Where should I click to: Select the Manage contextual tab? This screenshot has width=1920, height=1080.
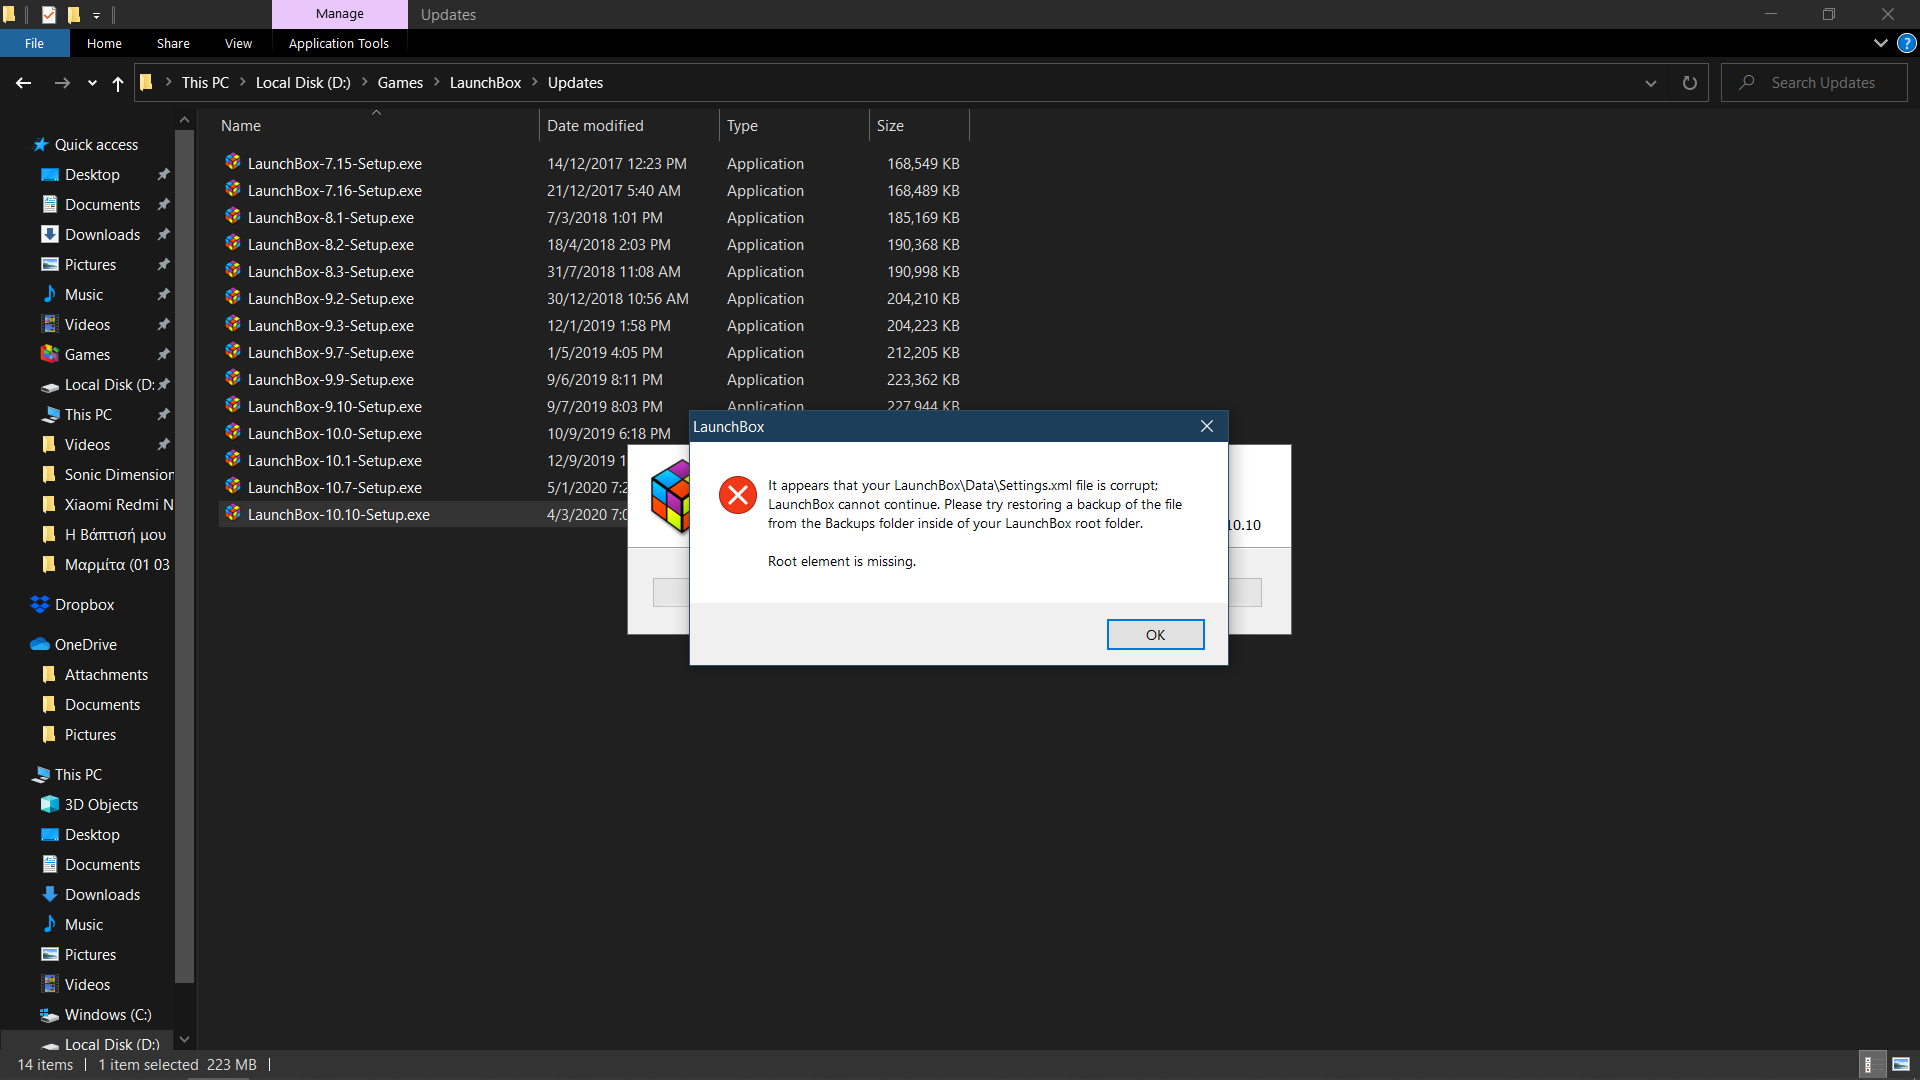coord(340,14)
